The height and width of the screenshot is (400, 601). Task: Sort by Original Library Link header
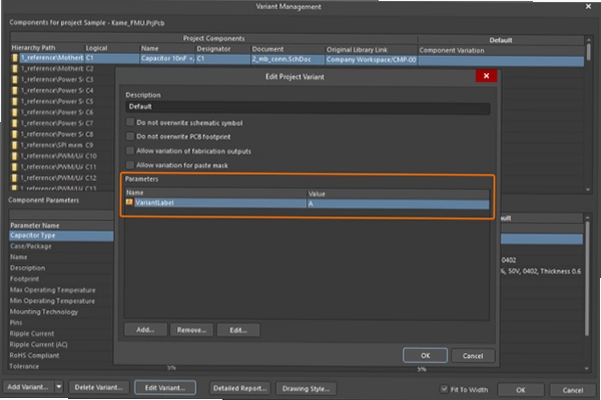(x=371, y=50)
